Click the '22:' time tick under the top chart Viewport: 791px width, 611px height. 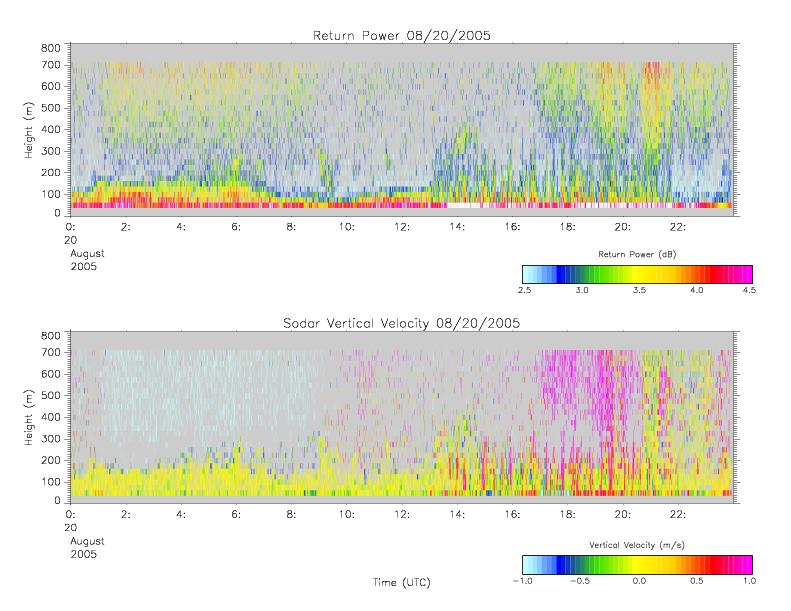[677, 227]
